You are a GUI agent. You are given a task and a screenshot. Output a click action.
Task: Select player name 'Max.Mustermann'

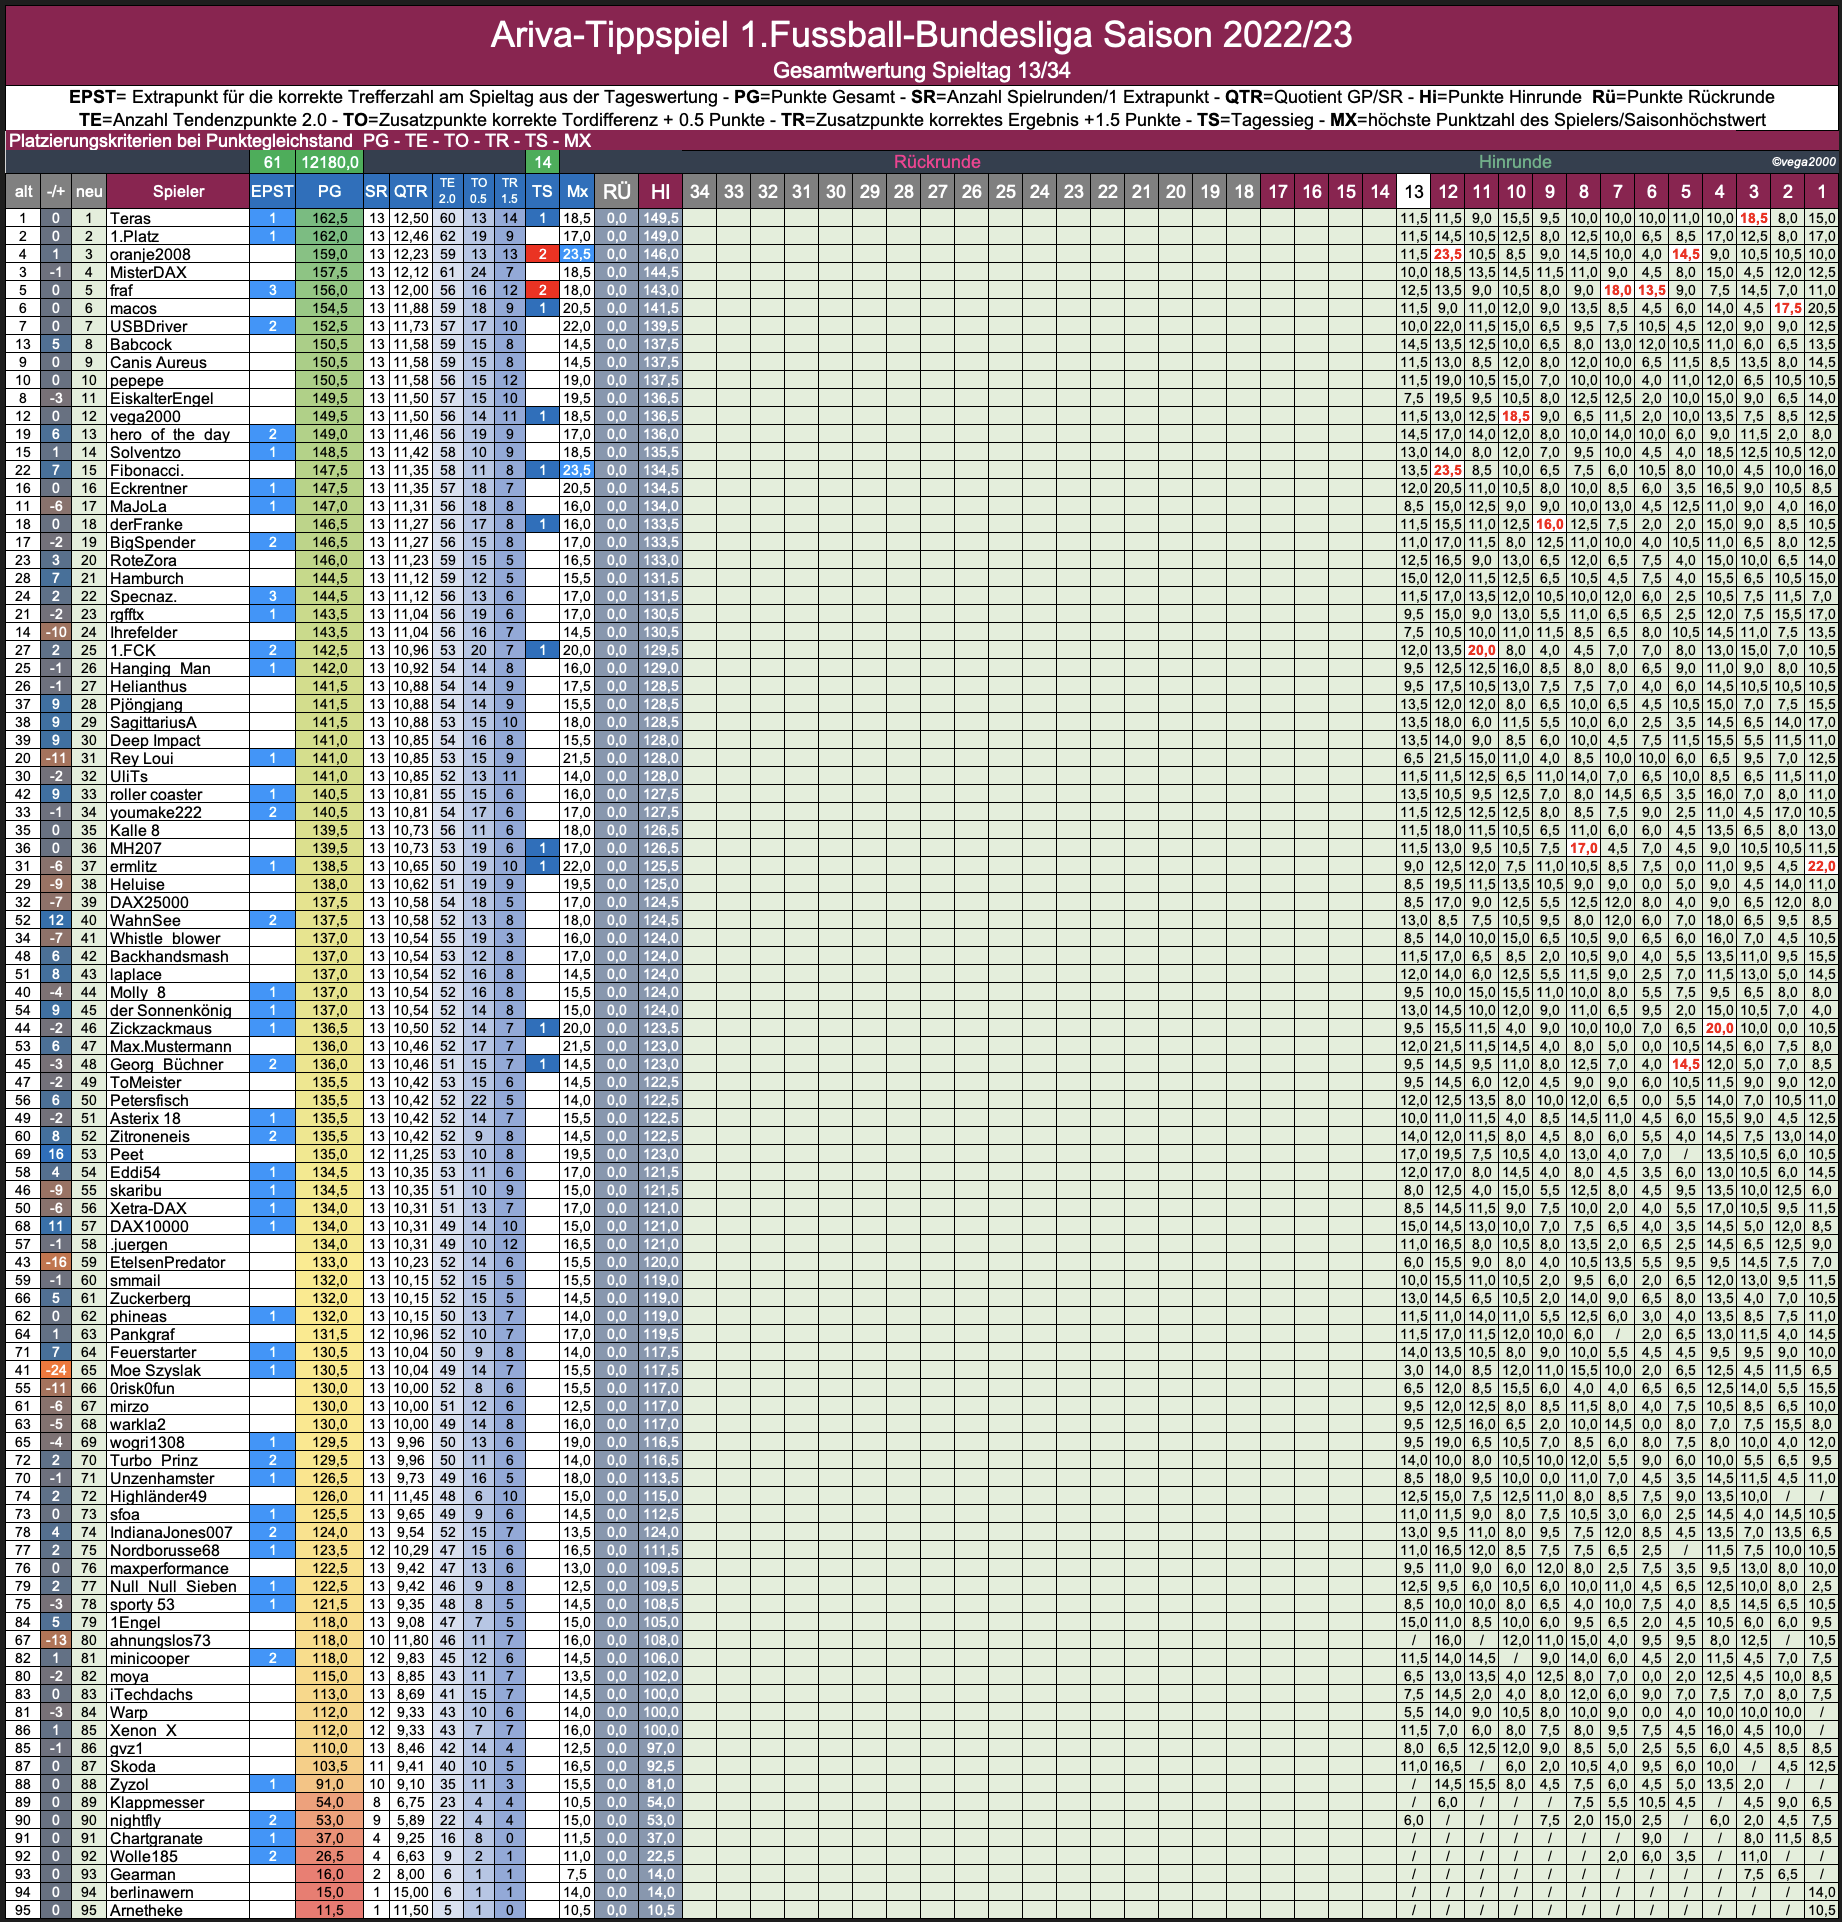tap(170, 1046)
